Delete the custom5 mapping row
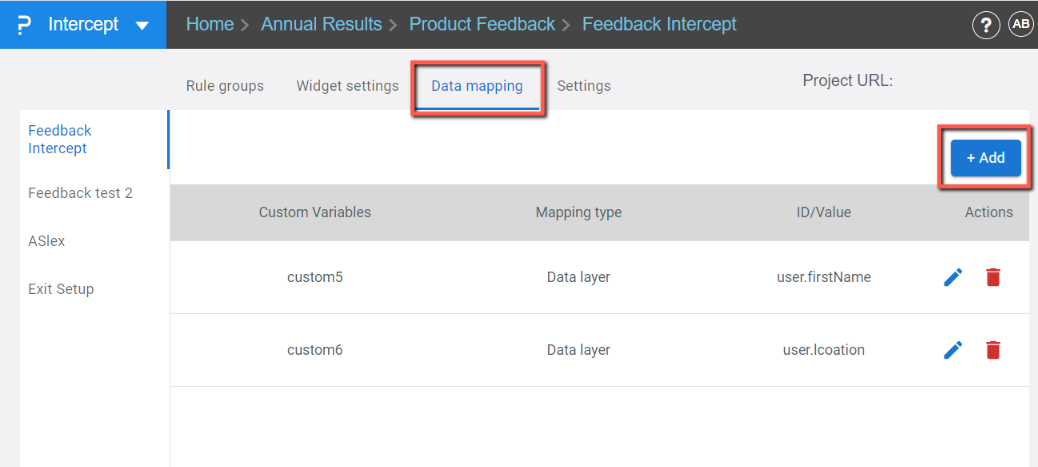The height and width of the screenshot is (467, 1038). (x=992, y=277)
